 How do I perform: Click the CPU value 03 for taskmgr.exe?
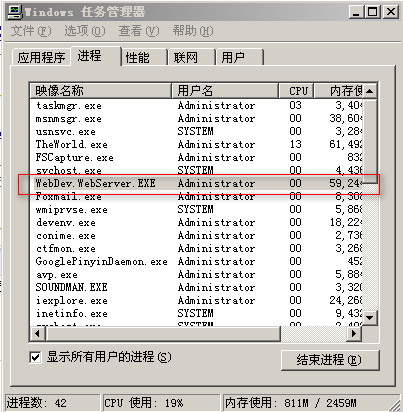point(295,106)
